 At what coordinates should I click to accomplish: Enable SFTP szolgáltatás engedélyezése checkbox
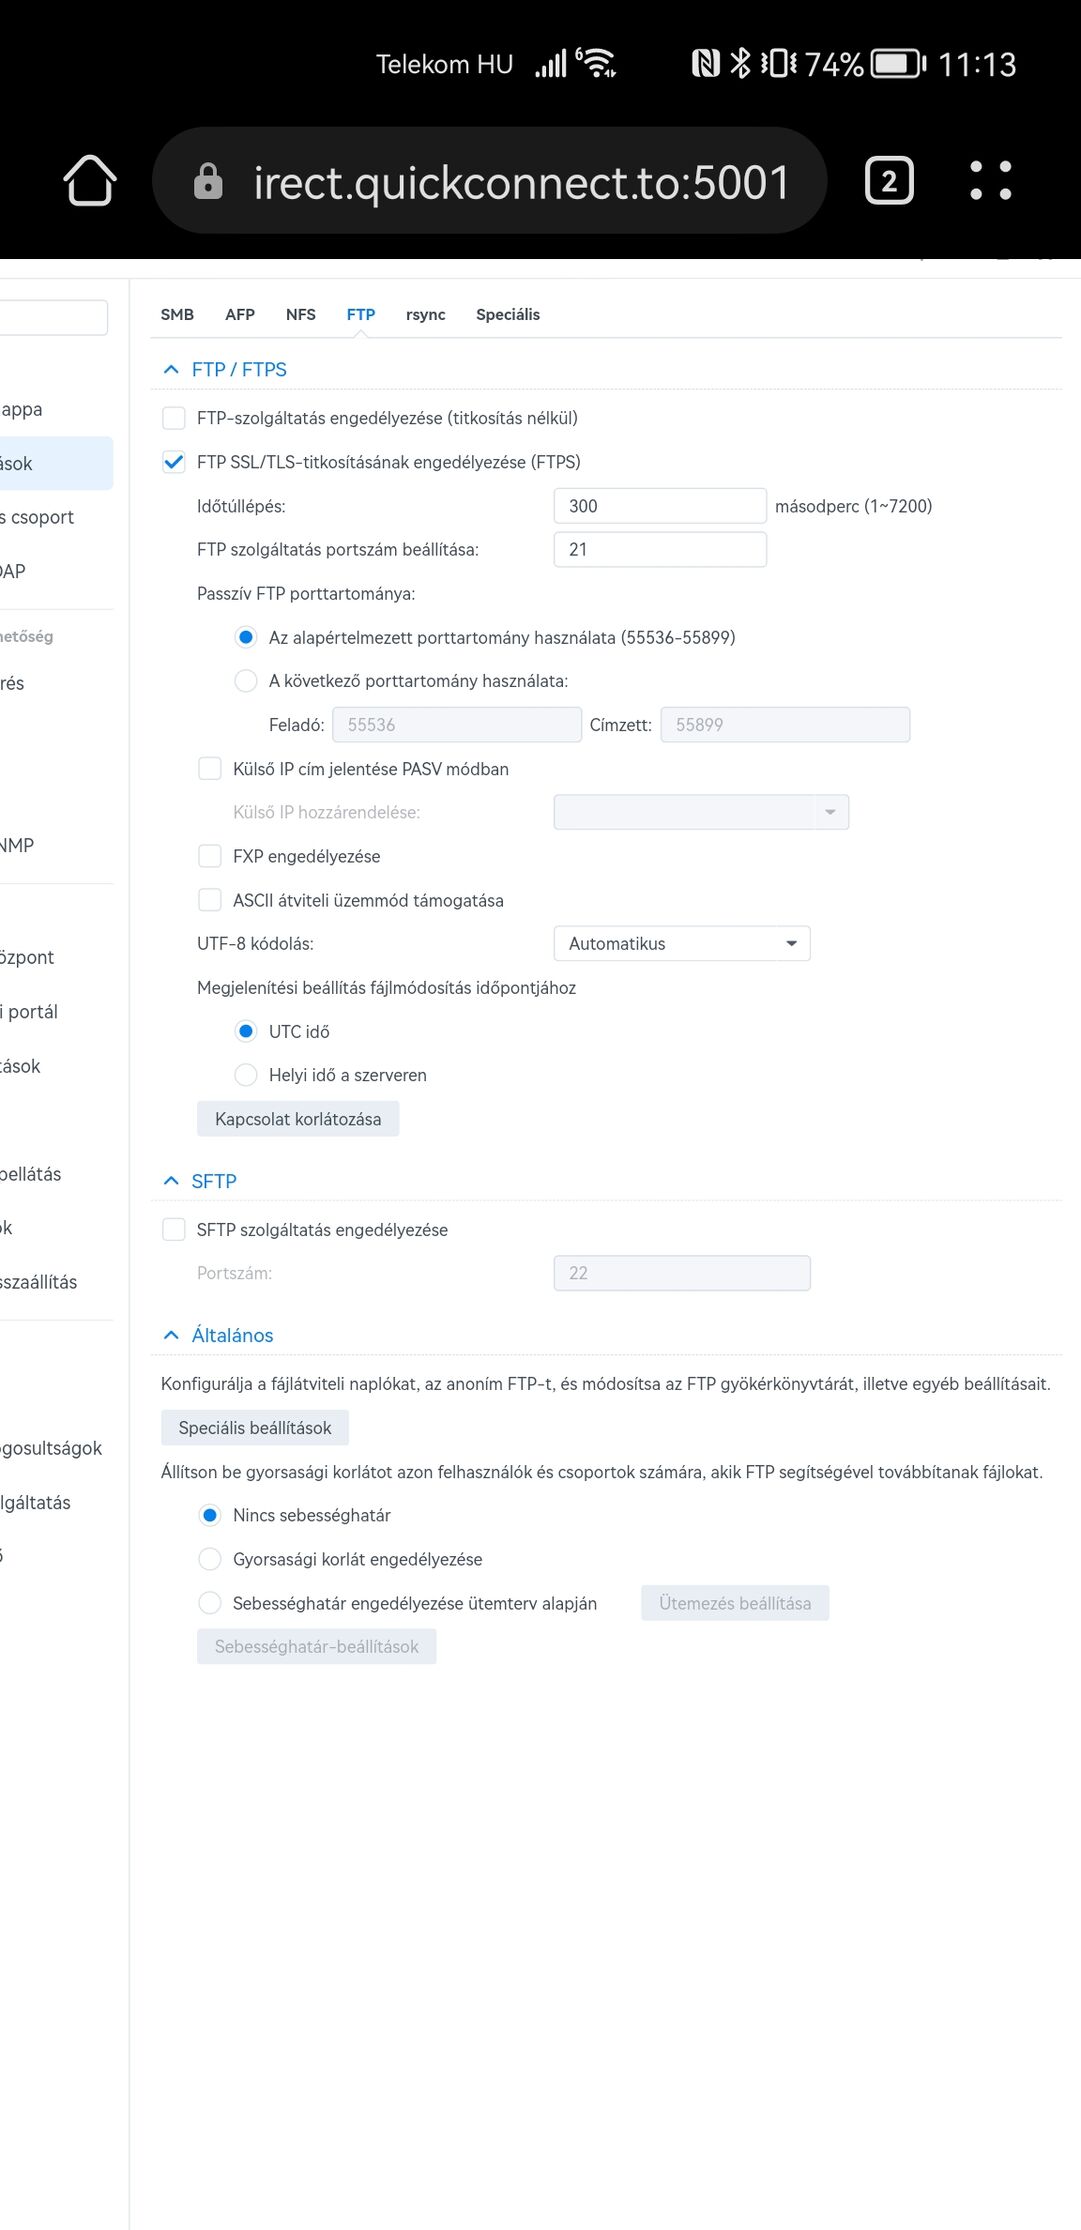tap(174, 1230)
